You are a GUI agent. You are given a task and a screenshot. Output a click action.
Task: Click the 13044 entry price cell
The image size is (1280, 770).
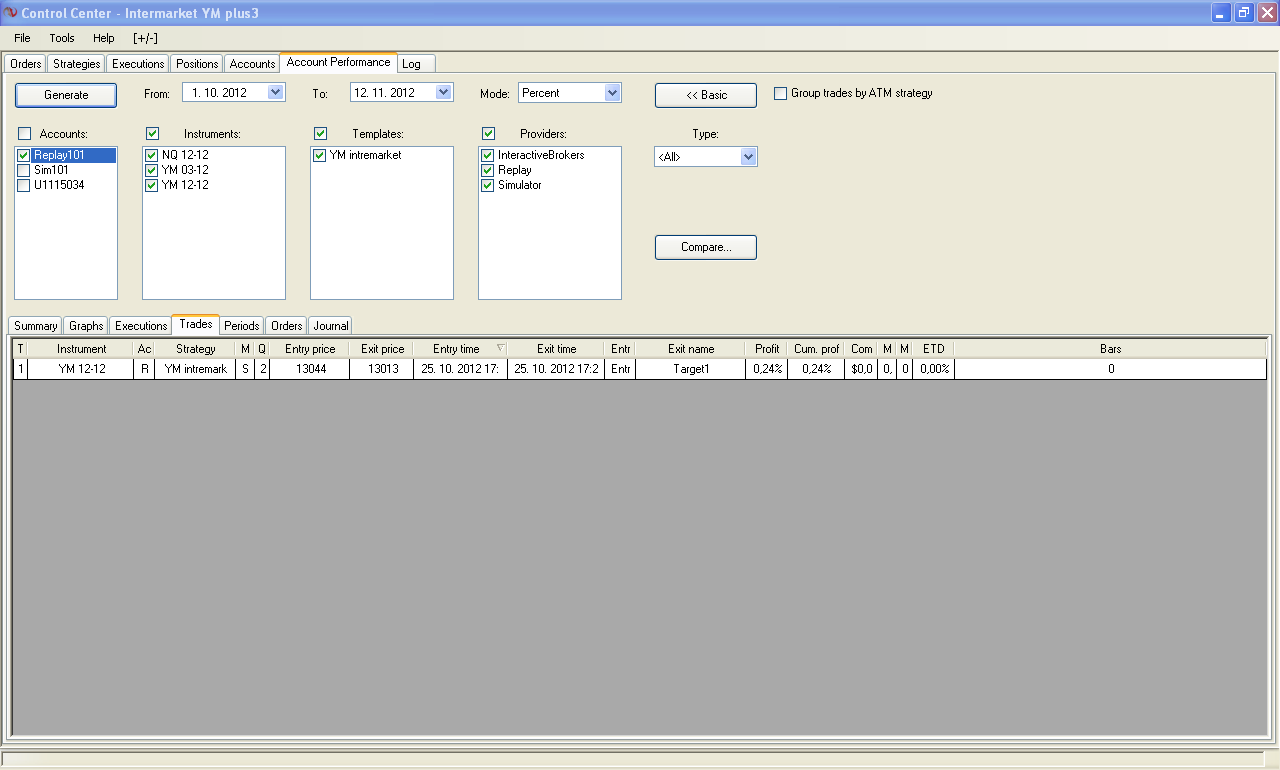tap(310, 369)
